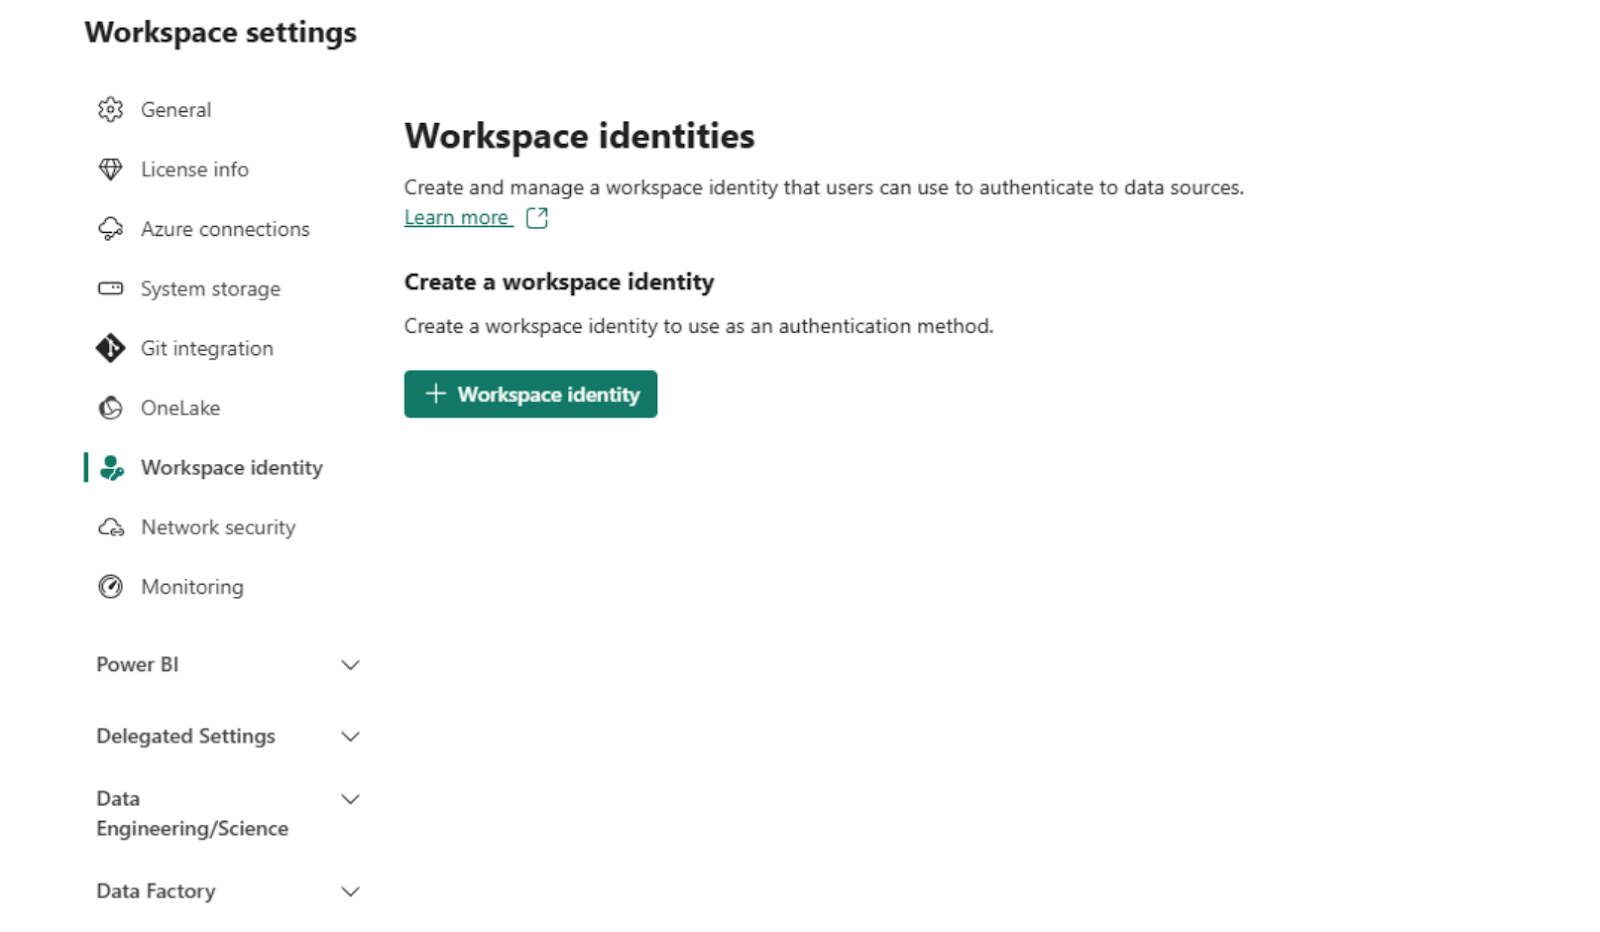Expand the Data Factory section

pos(350,890)
